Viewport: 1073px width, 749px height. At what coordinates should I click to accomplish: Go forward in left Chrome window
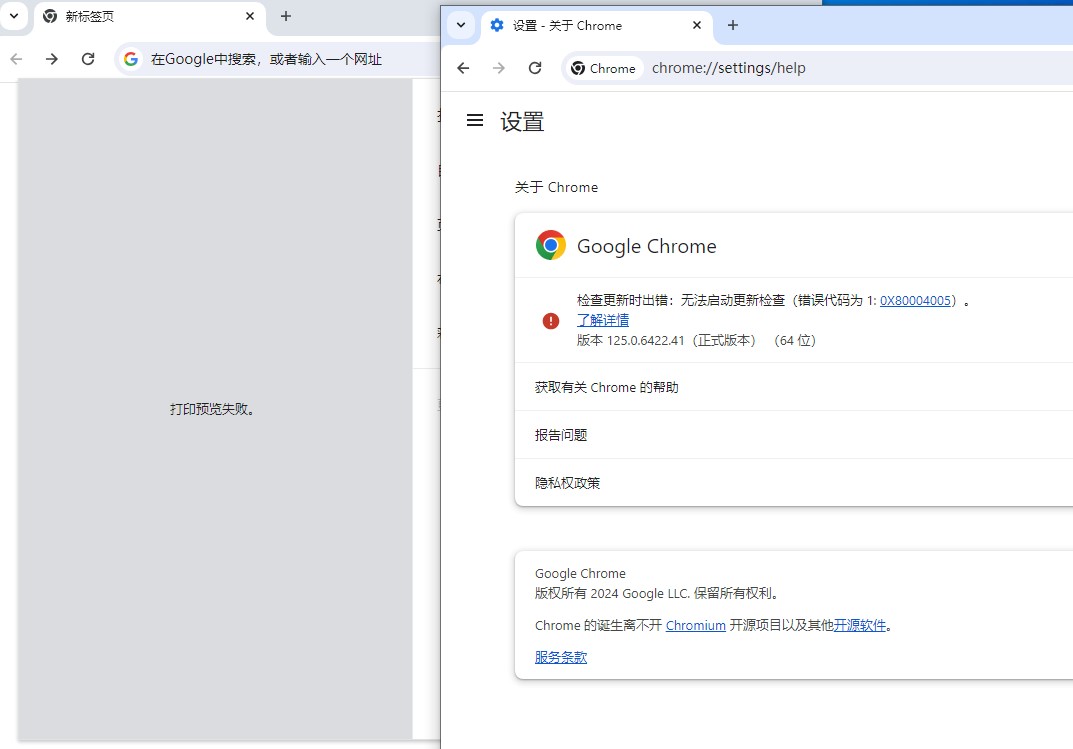[x=52, y=59]
